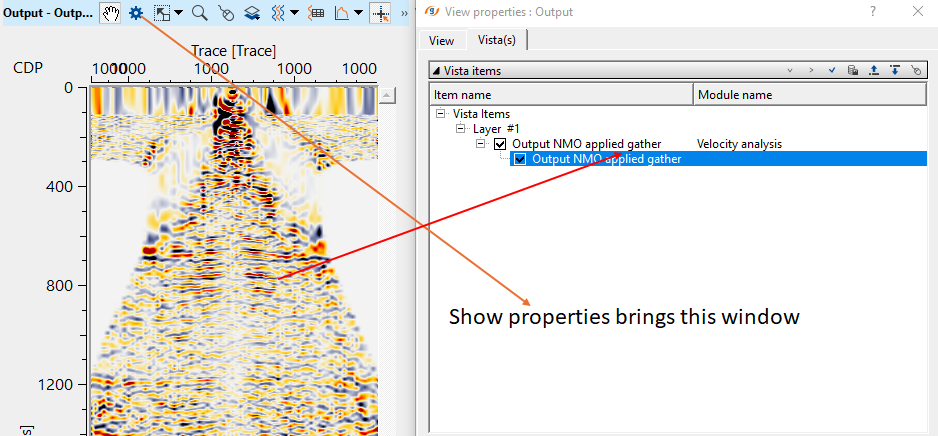The image size is (938, 436).
Task: Click the wiggle trace table icon
Action: pyautogui.click(x=316, y=13)
